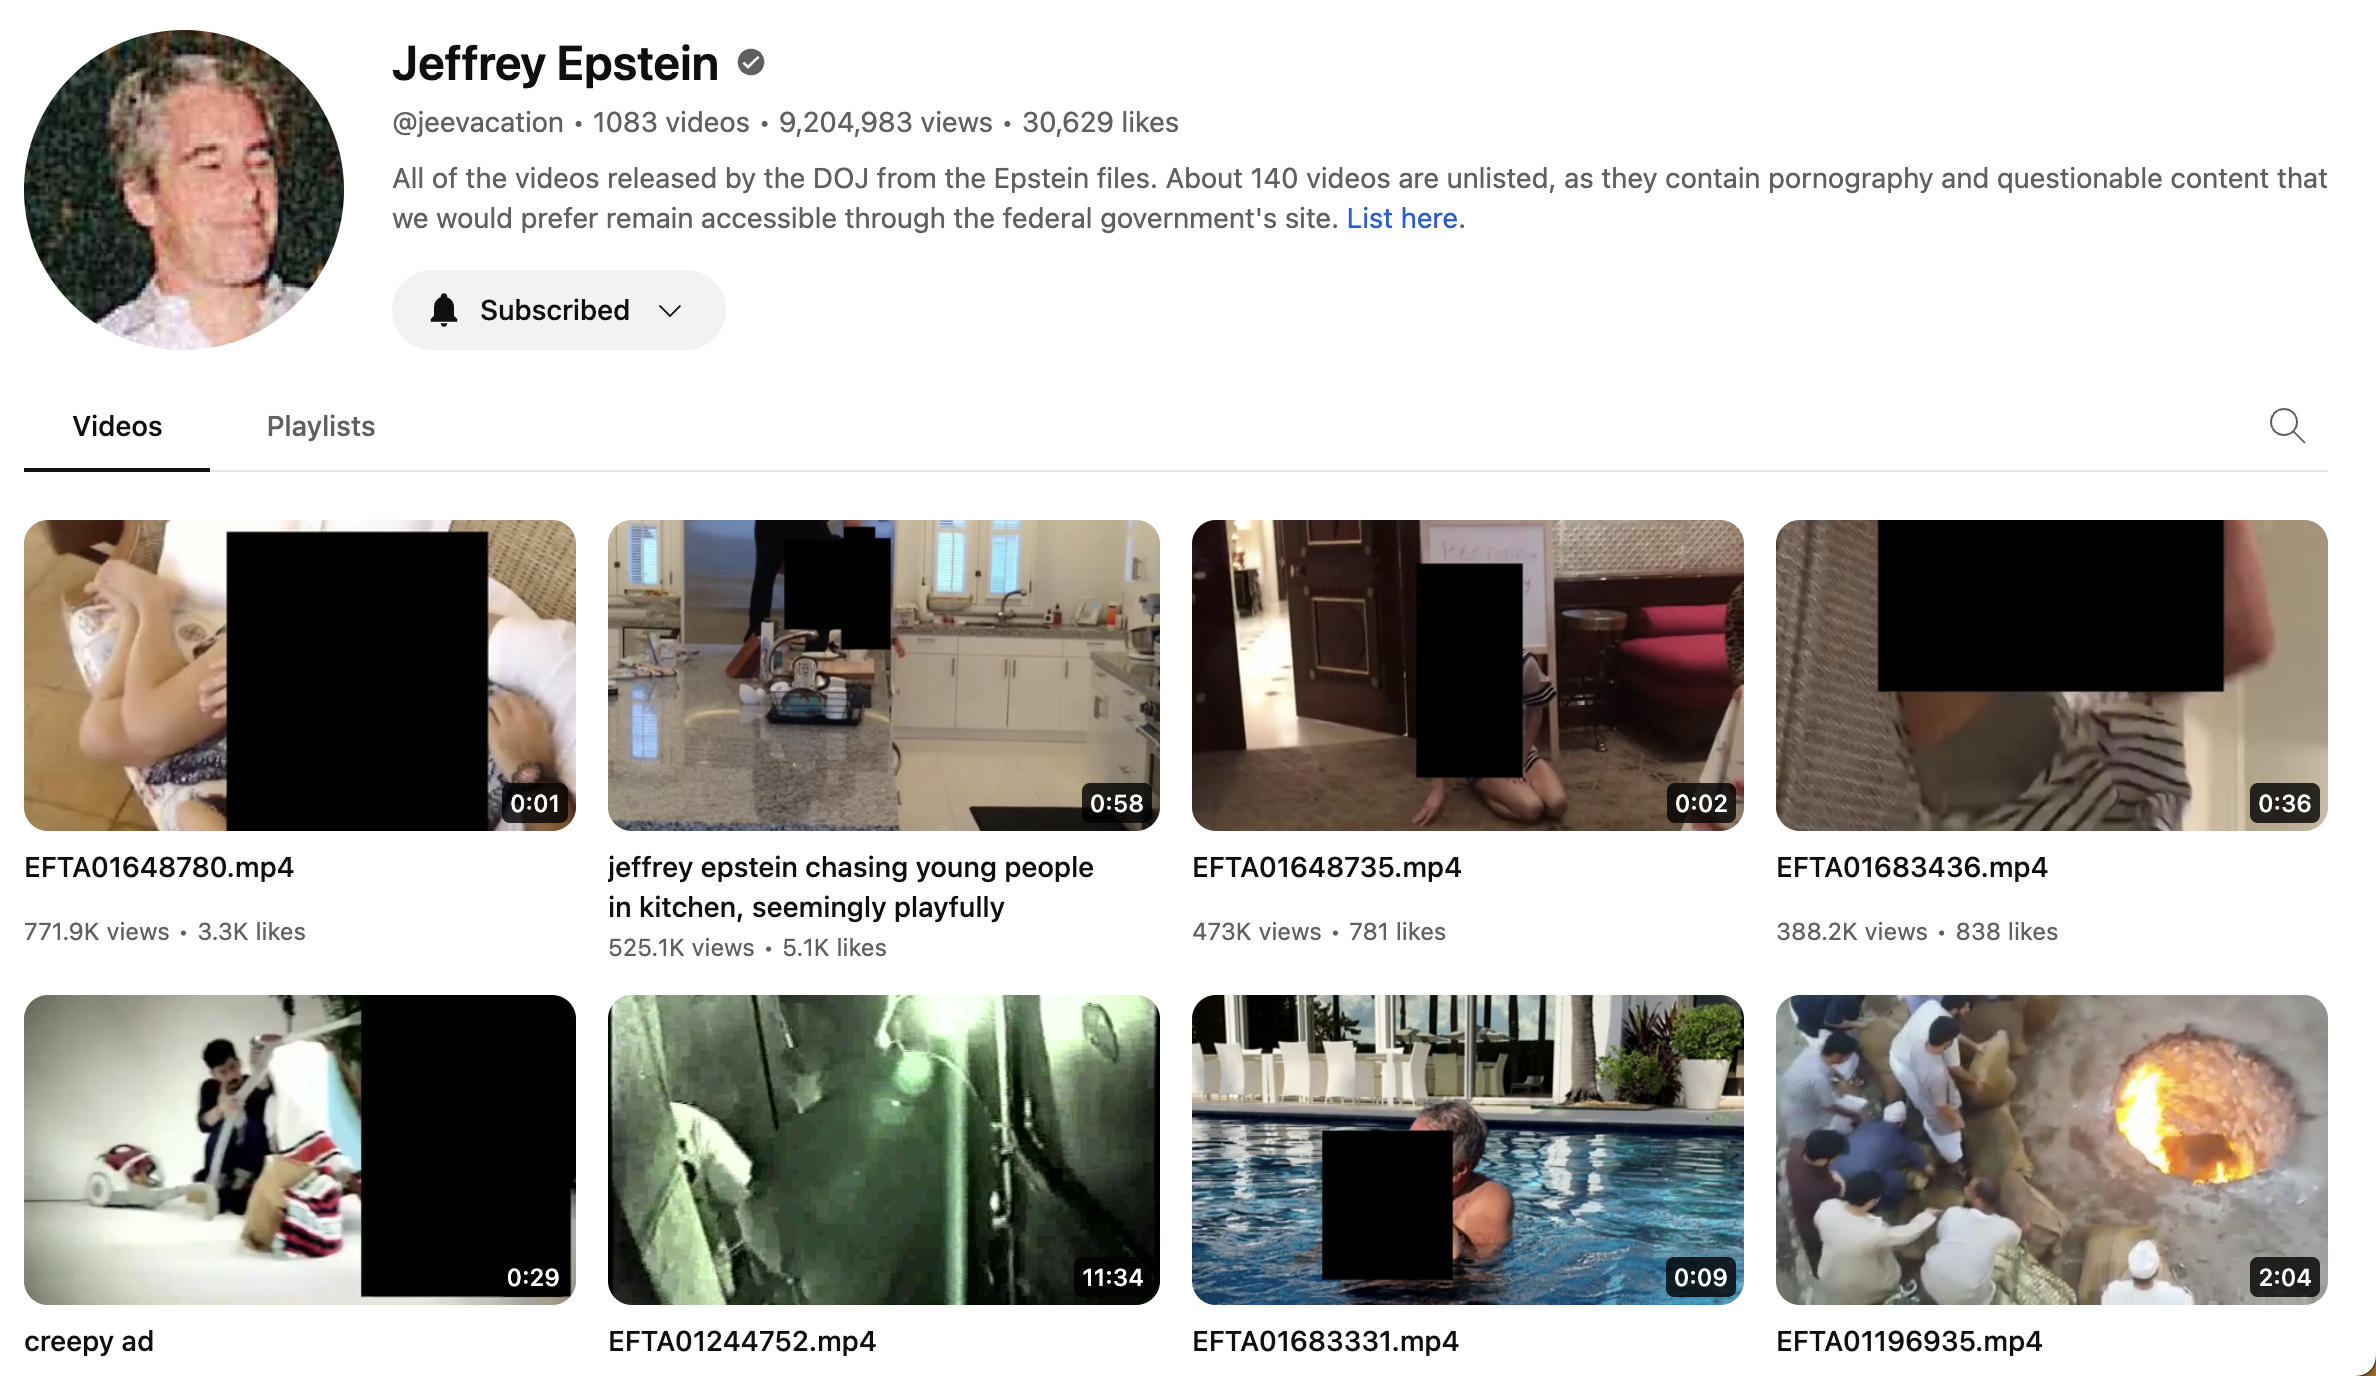Image resolution: width=2376 pixels, height=1376 pixels.
Task: Open the 'creepy ad' video thumbnail
Action: tap(300, 1150)
